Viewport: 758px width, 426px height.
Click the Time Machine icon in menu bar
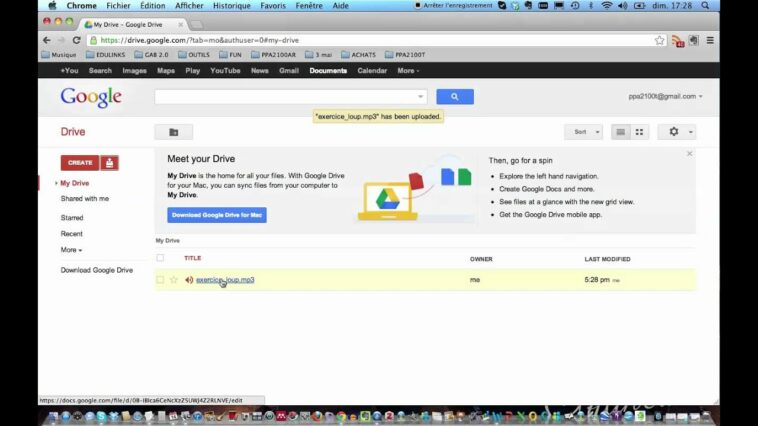[575, 6]
